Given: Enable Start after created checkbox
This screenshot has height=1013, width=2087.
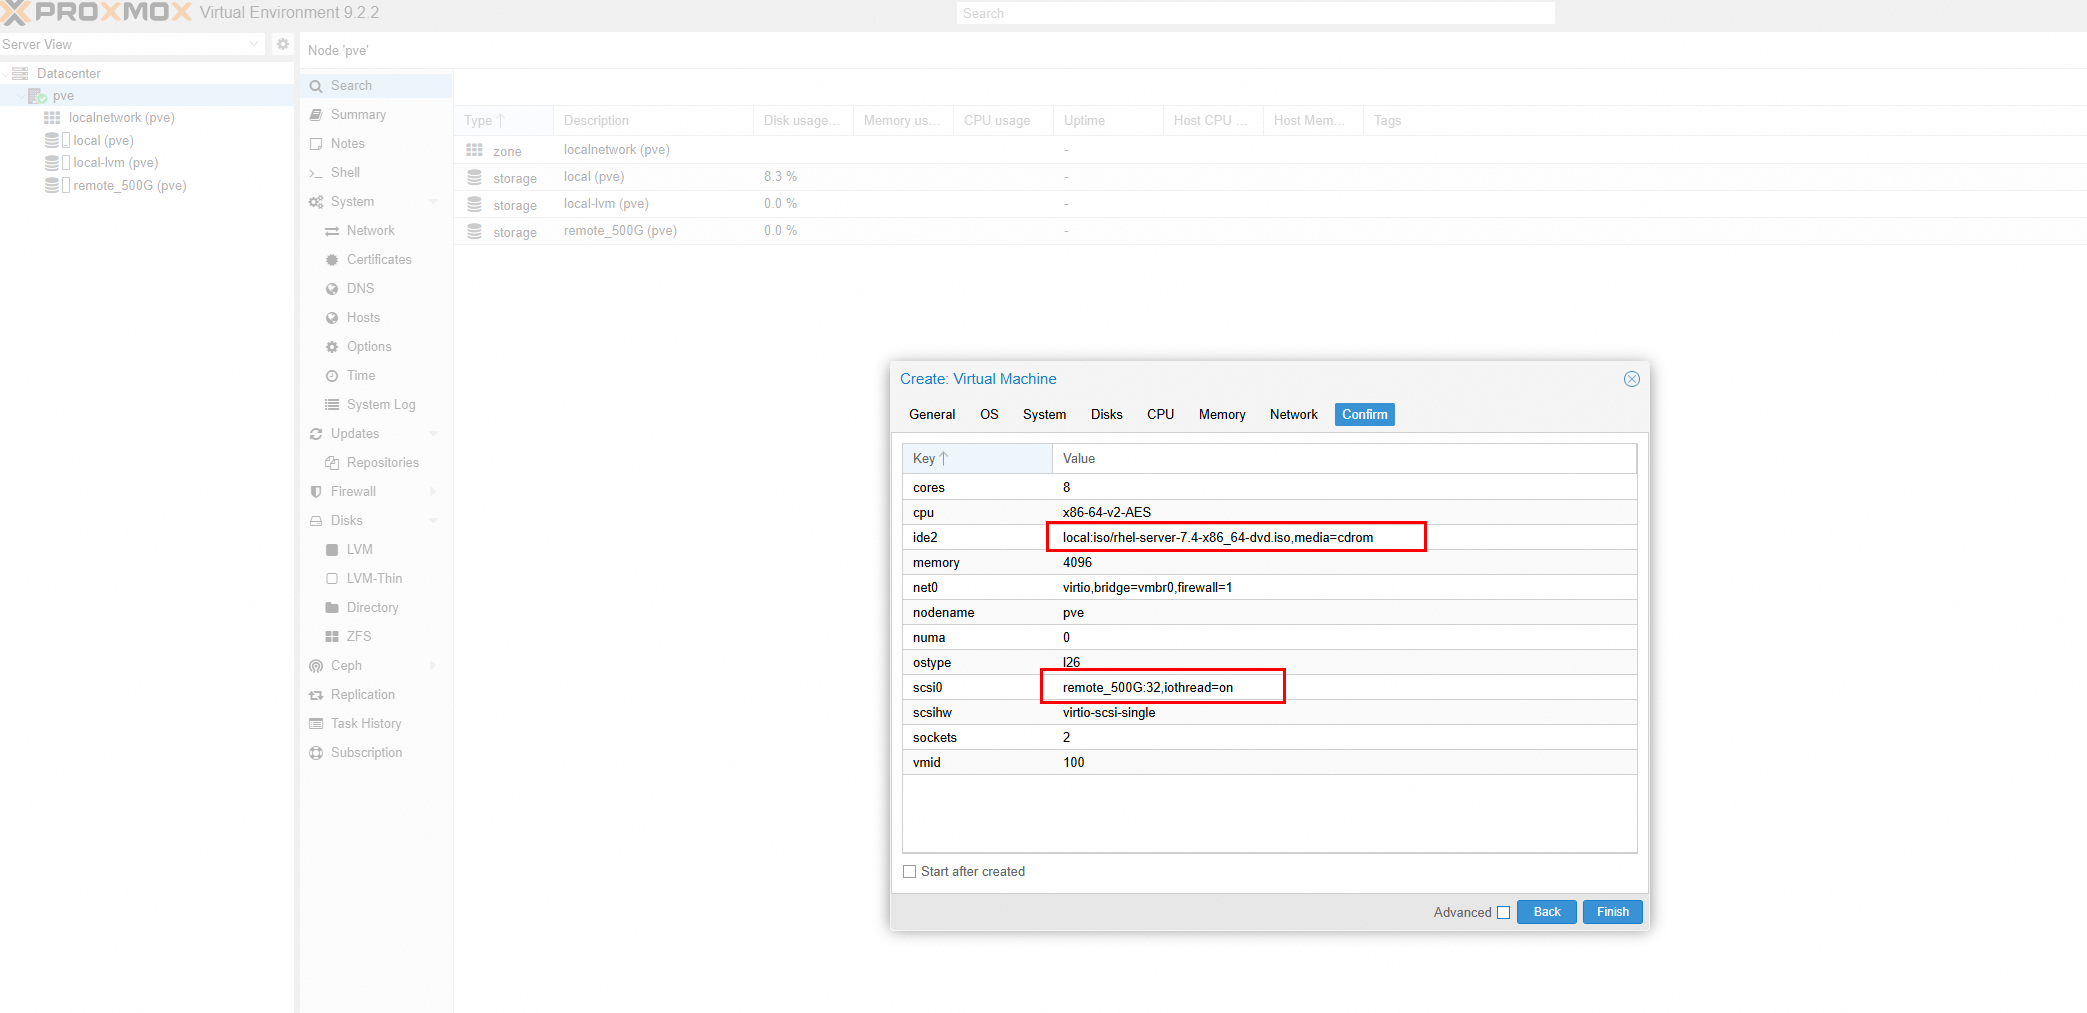Looking at the screenshot, I should pyautogui.click(x=909, y=872).
